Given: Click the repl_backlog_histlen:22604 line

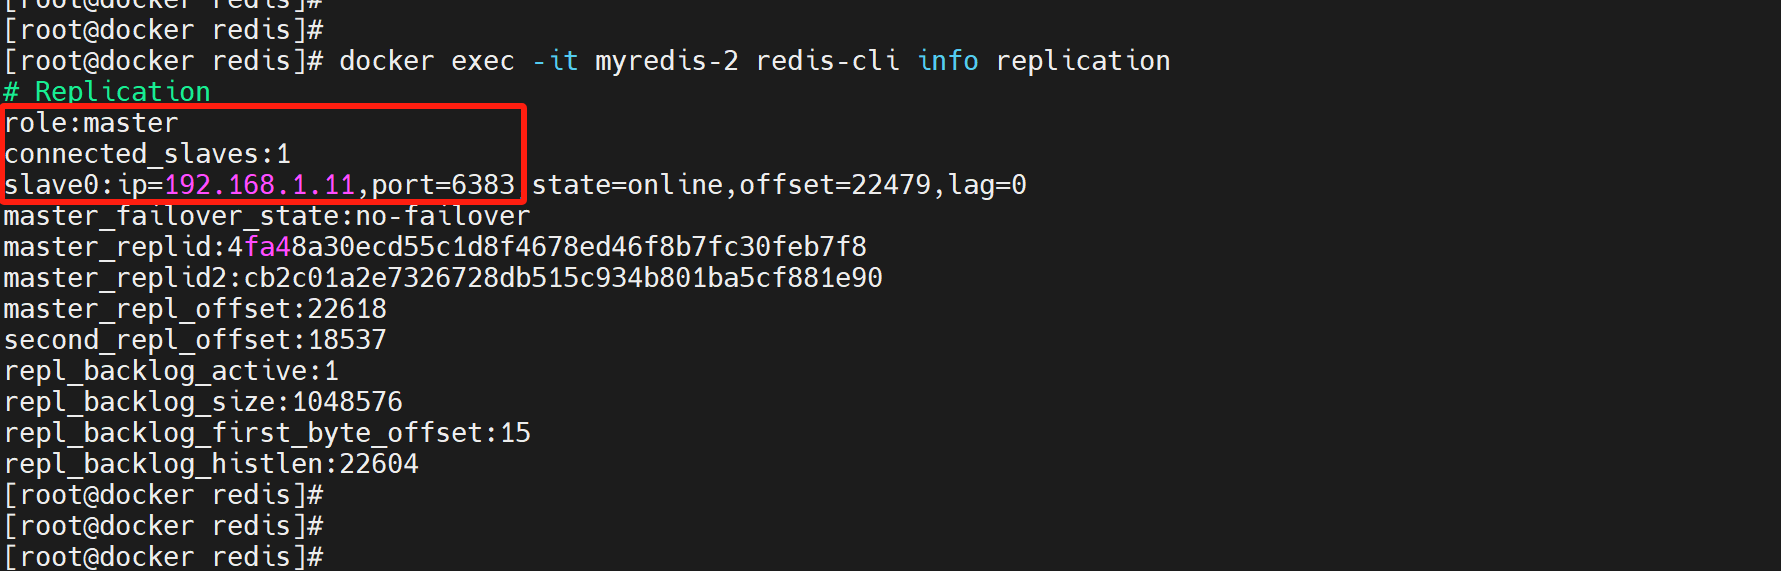Looking at the screenshot, I should (x=211, y=464).
